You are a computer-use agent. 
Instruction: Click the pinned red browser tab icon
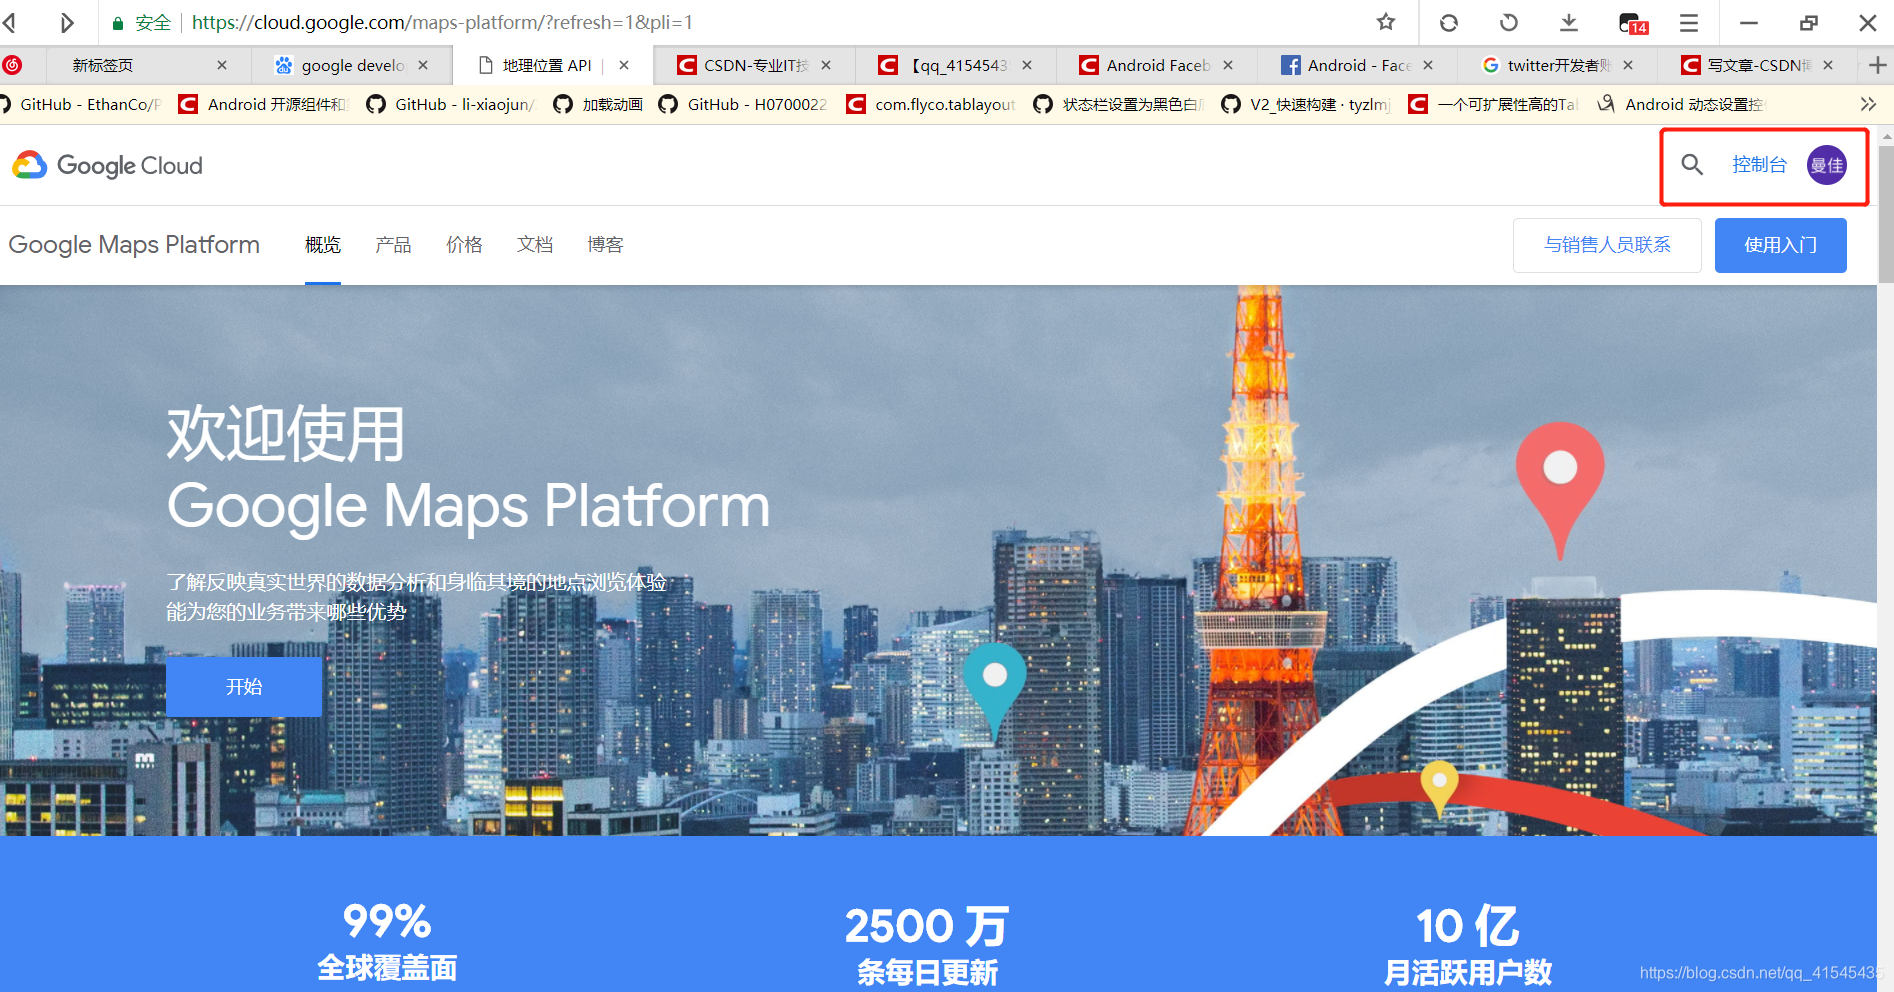click(x=12, y=65)
